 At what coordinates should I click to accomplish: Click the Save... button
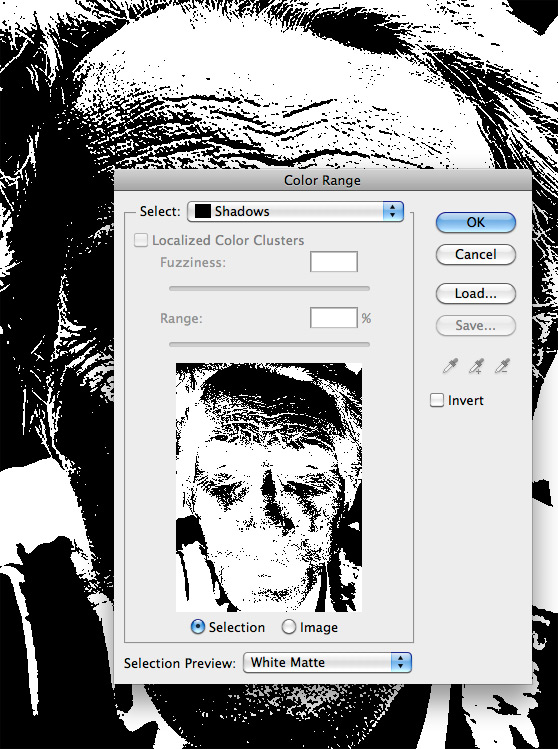(476, 325)
